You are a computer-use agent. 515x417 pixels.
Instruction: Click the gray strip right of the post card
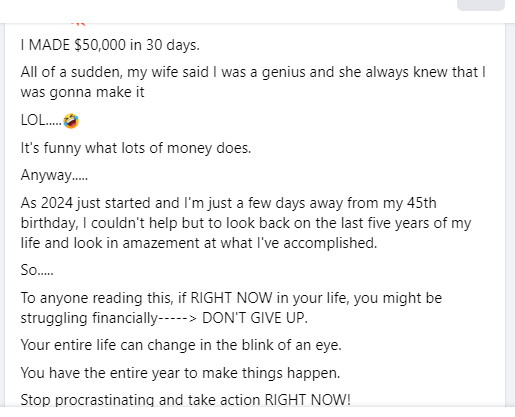coord(510,215)
